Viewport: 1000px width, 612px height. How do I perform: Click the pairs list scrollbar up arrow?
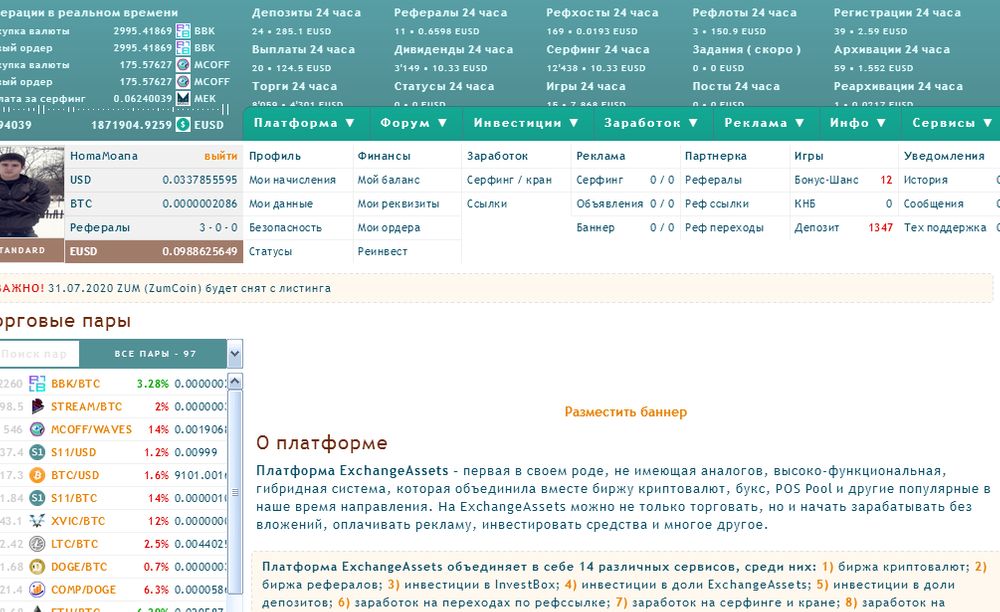(235, 381)
